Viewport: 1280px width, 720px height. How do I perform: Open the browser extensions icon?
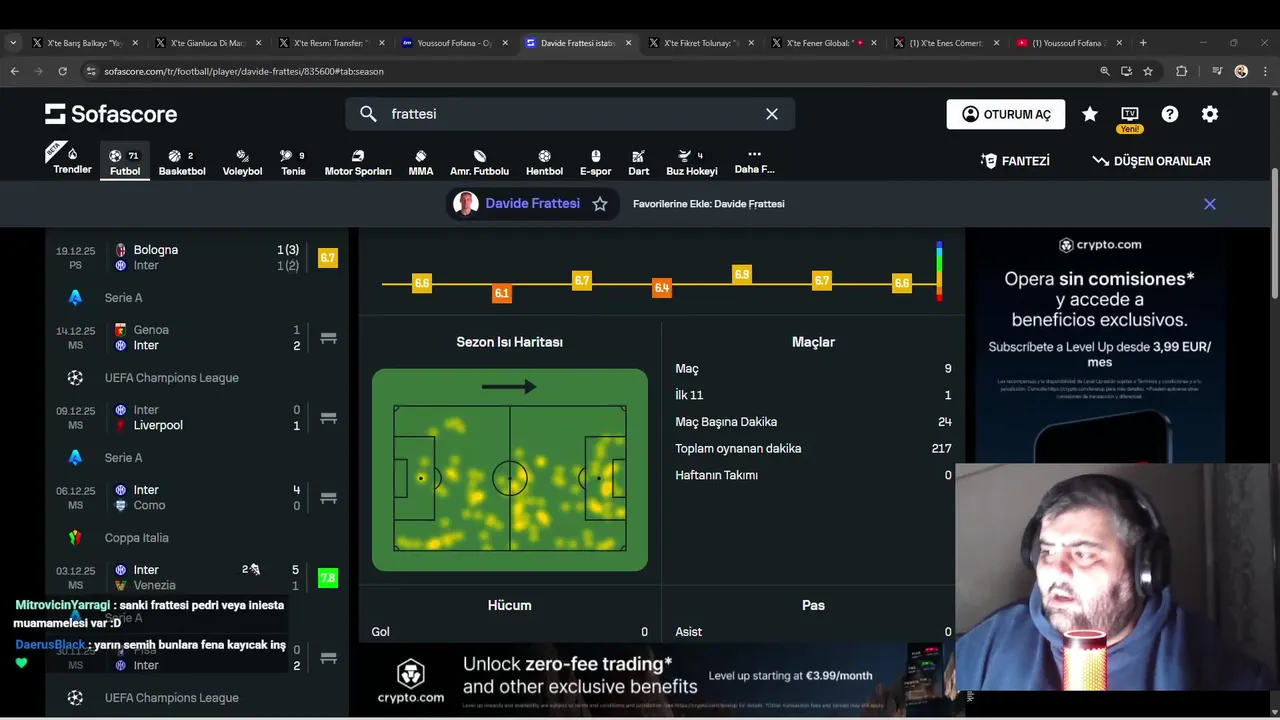1182,71
